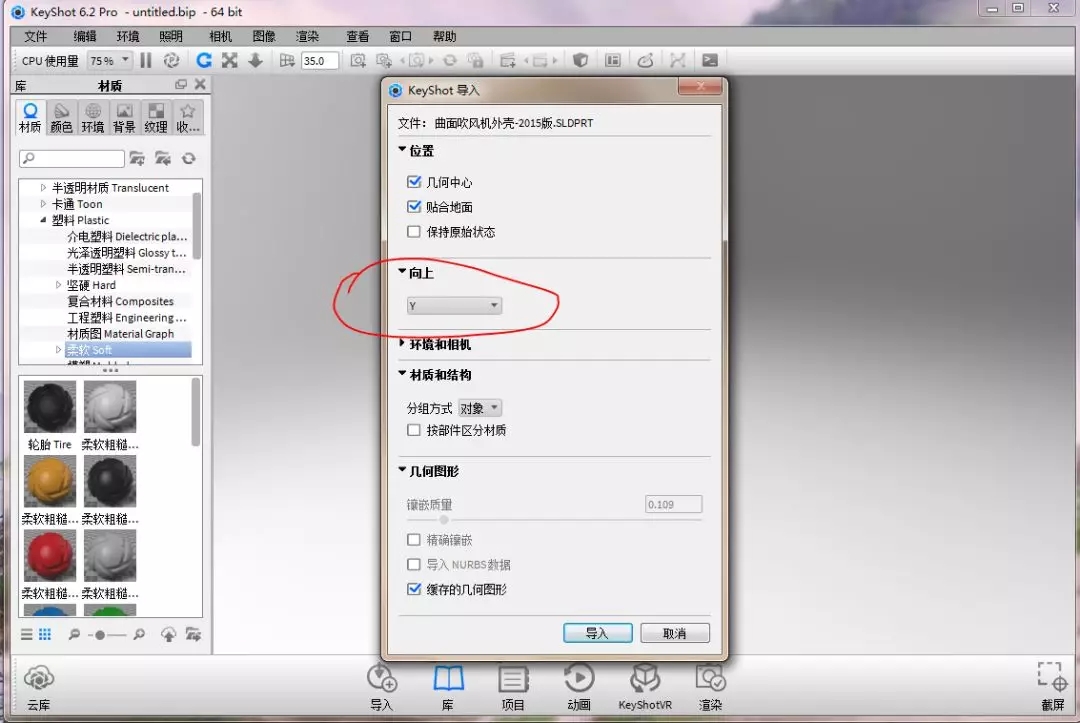Open the 文件 menu
1080x723 pixels.
[x=35, y=36]
